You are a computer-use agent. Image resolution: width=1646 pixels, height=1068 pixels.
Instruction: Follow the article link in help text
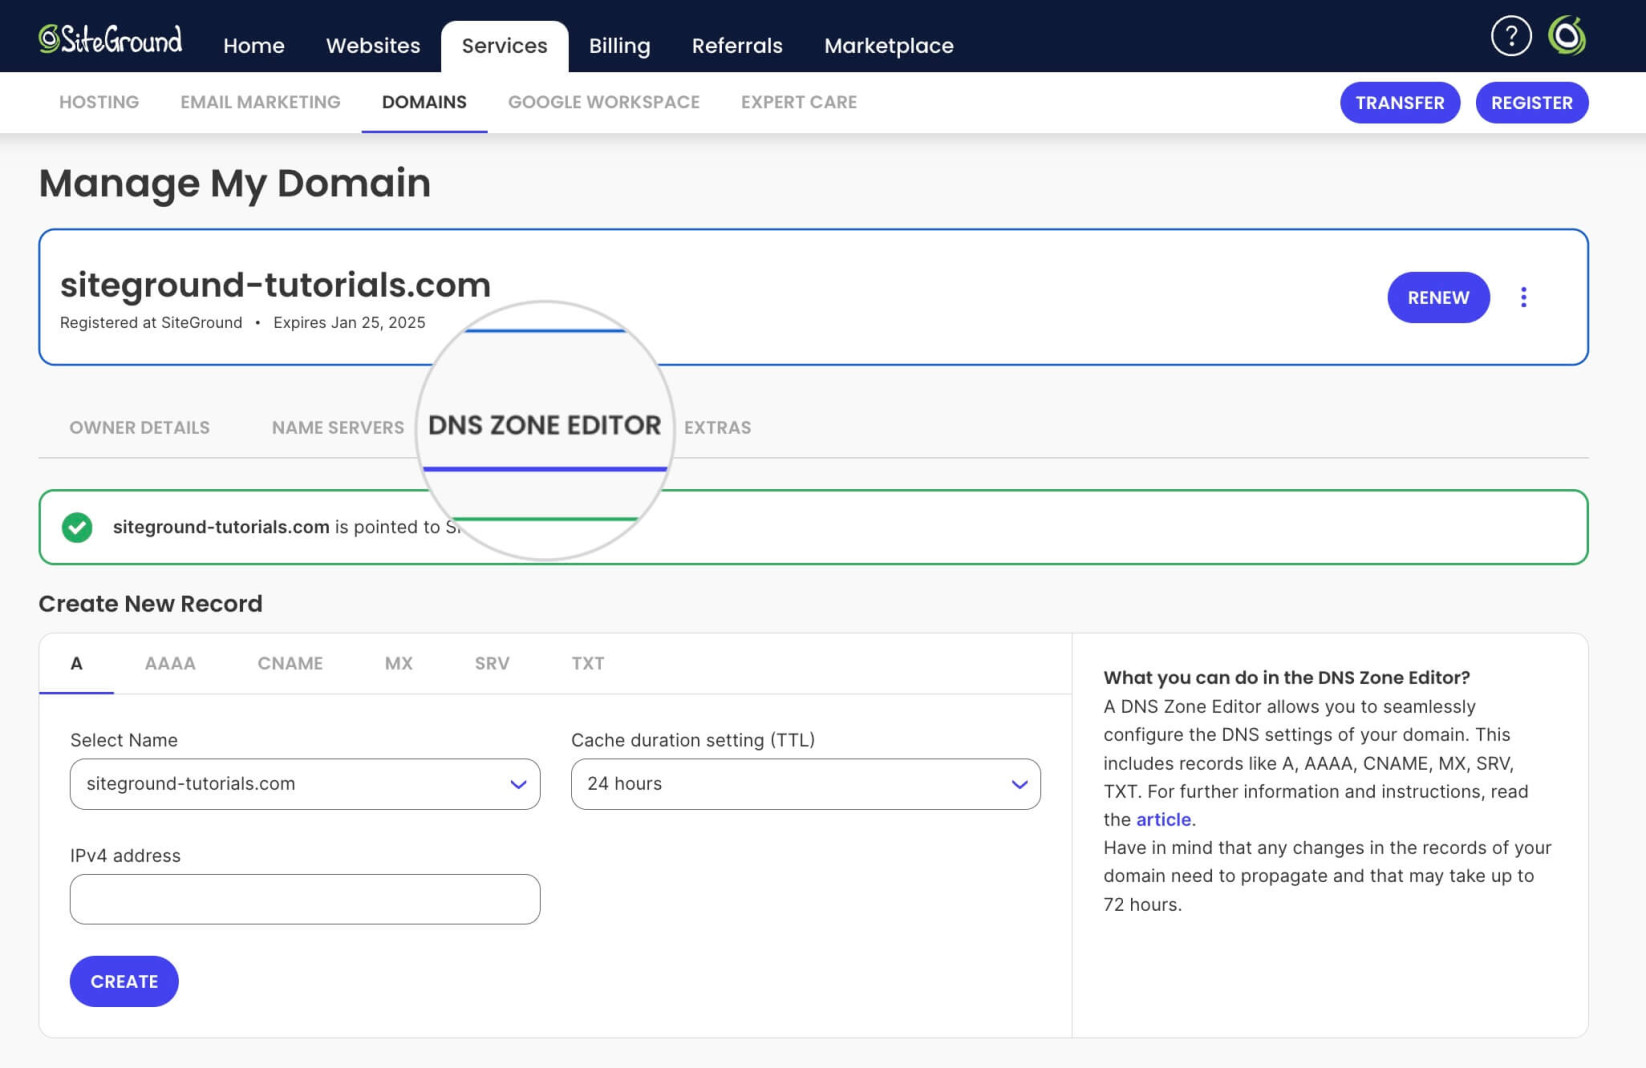click(x=1163, y=820)
